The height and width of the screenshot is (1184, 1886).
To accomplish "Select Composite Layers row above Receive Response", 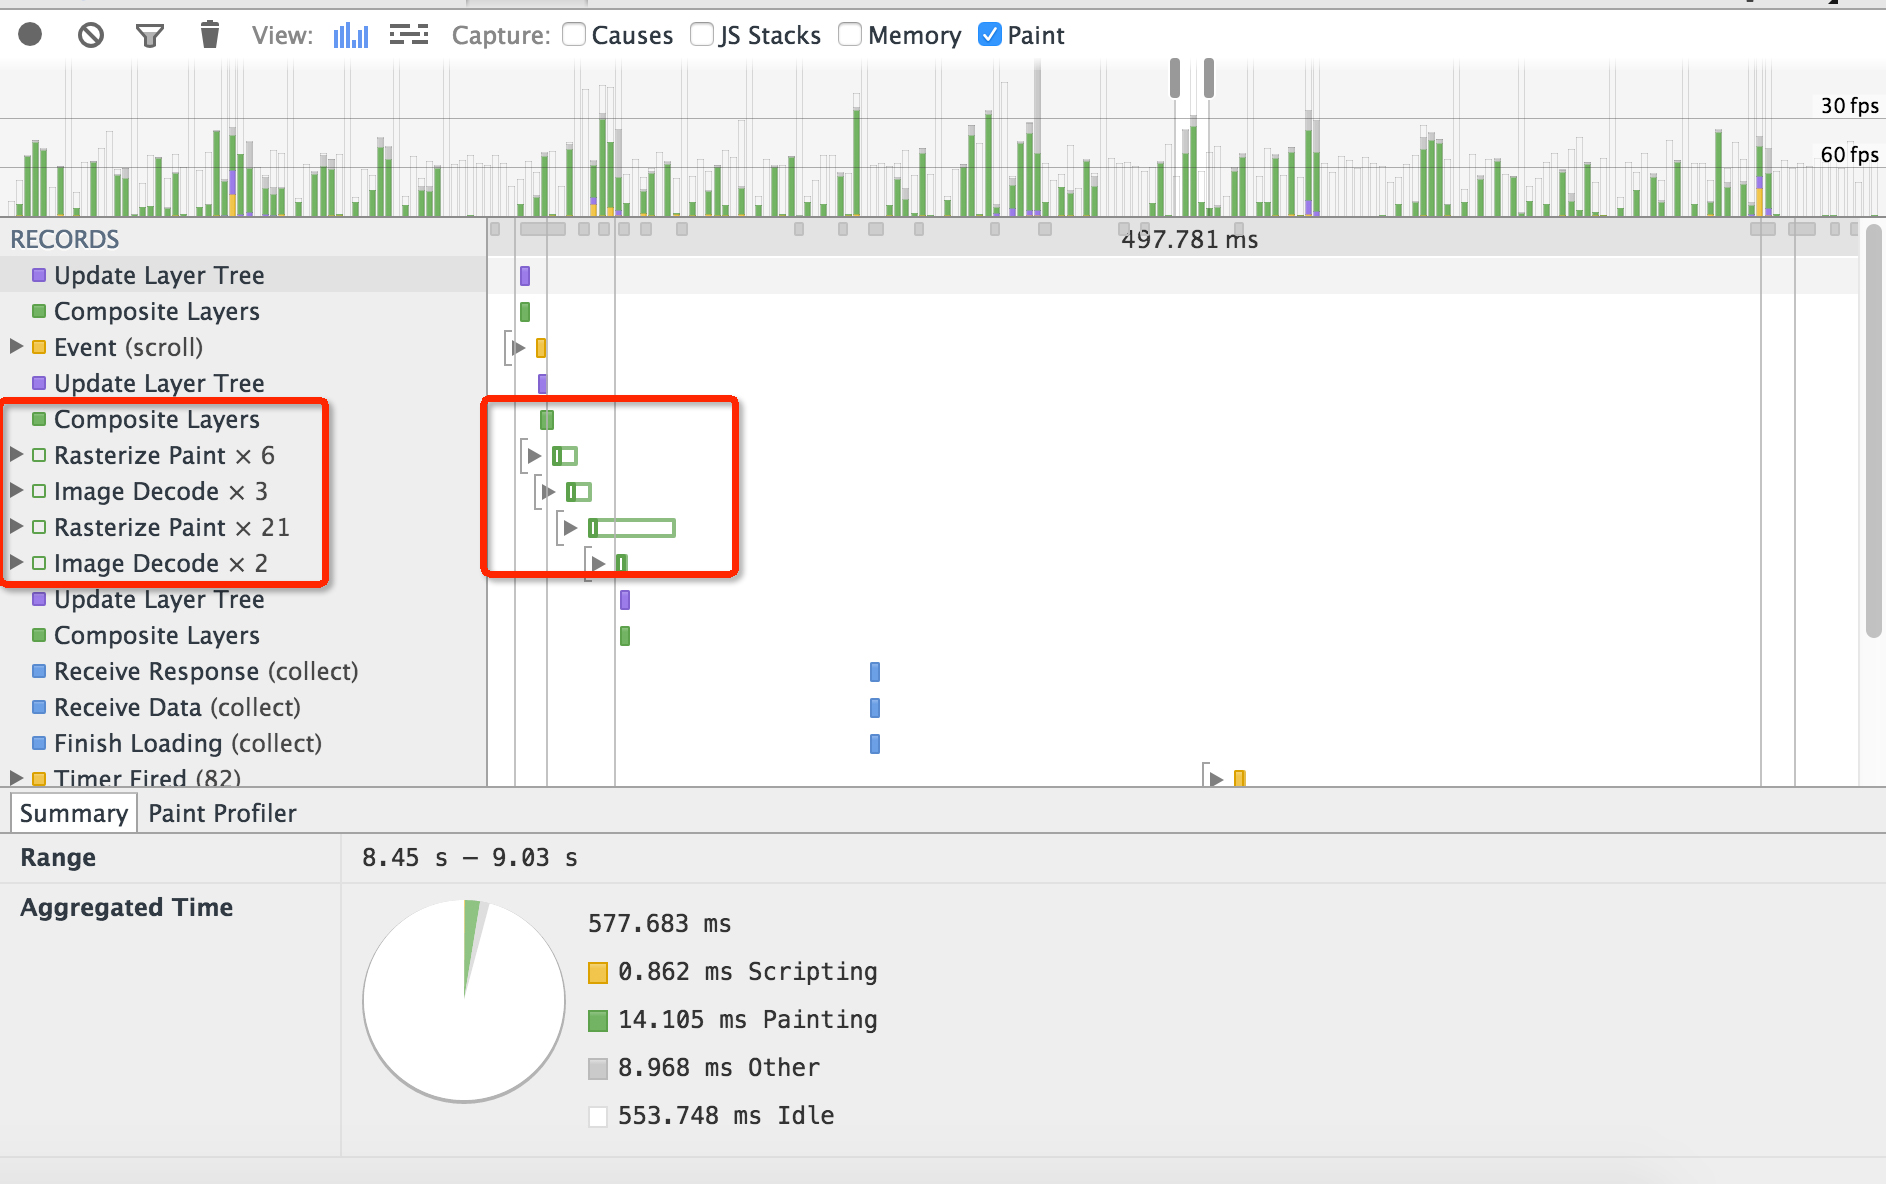I will point(243,635).
